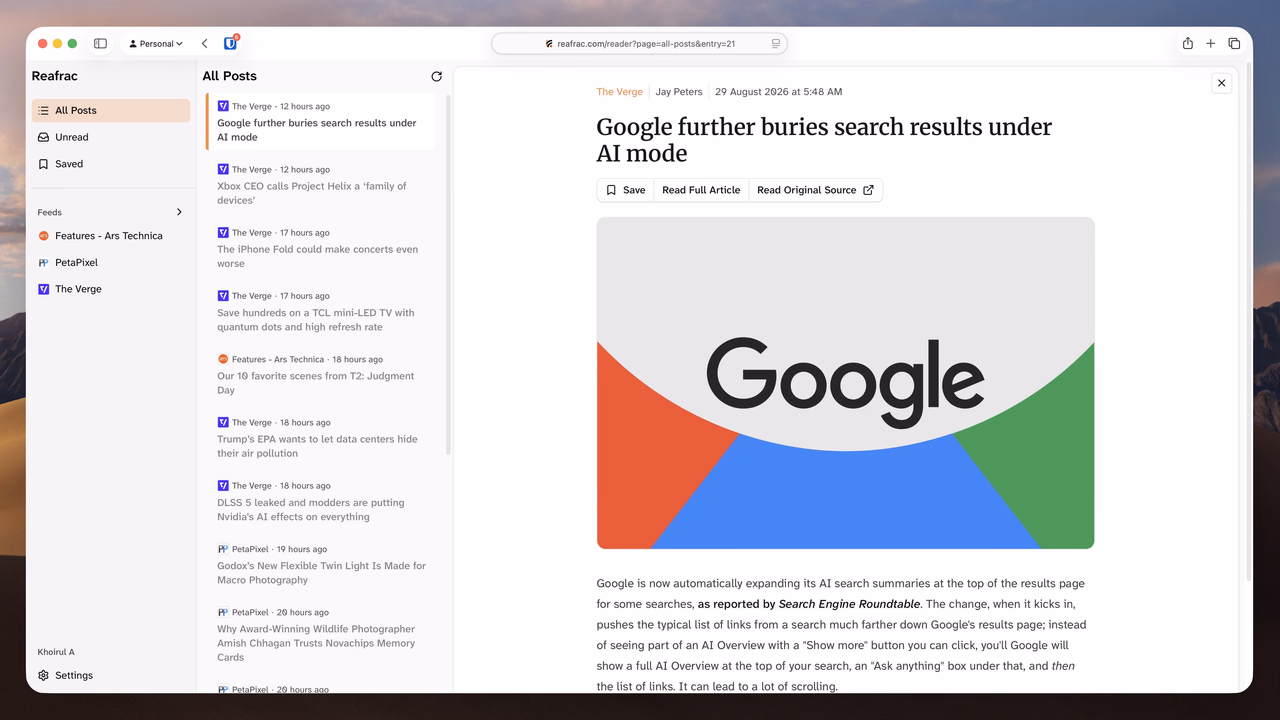
Task: Open the DLSS 5 leaked post
Action: click(x=321, y=501)
